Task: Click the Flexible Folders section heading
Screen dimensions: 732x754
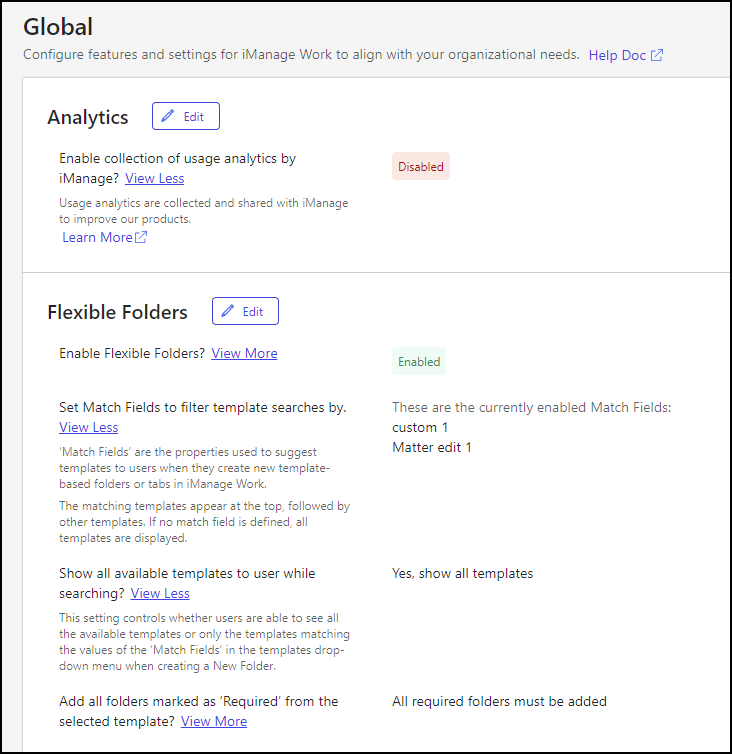Action: pyautogui.click(x=117, y=312)
